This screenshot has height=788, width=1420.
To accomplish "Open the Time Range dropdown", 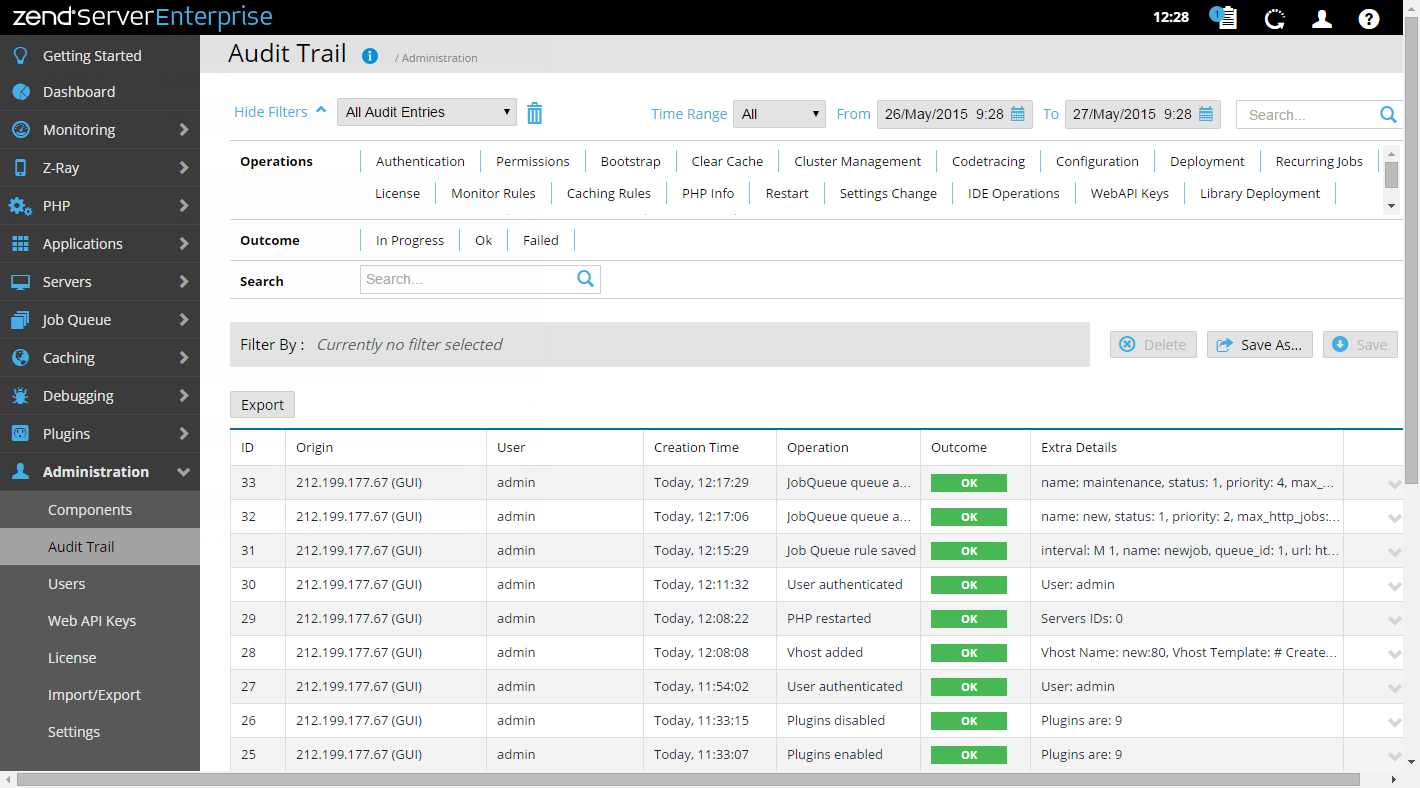I will 779,114.
